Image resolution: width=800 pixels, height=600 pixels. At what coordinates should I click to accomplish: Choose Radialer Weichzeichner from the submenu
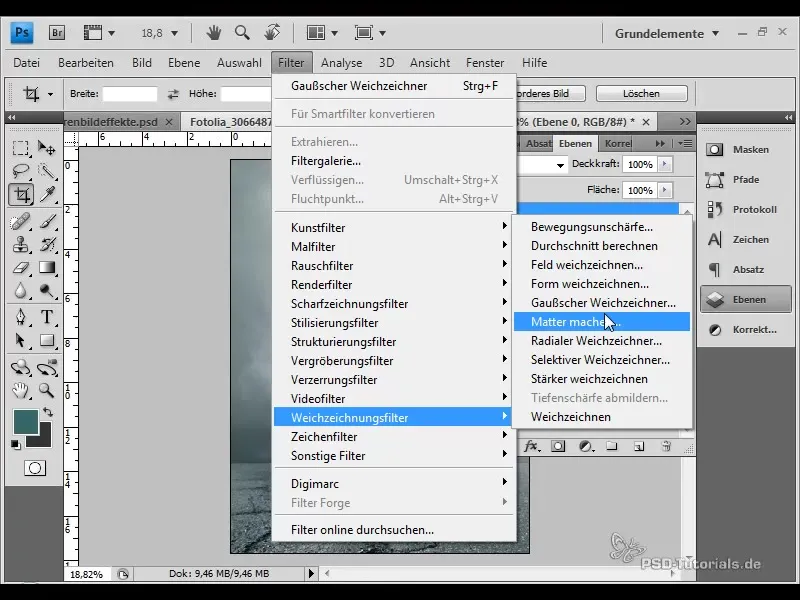[602, 341]
